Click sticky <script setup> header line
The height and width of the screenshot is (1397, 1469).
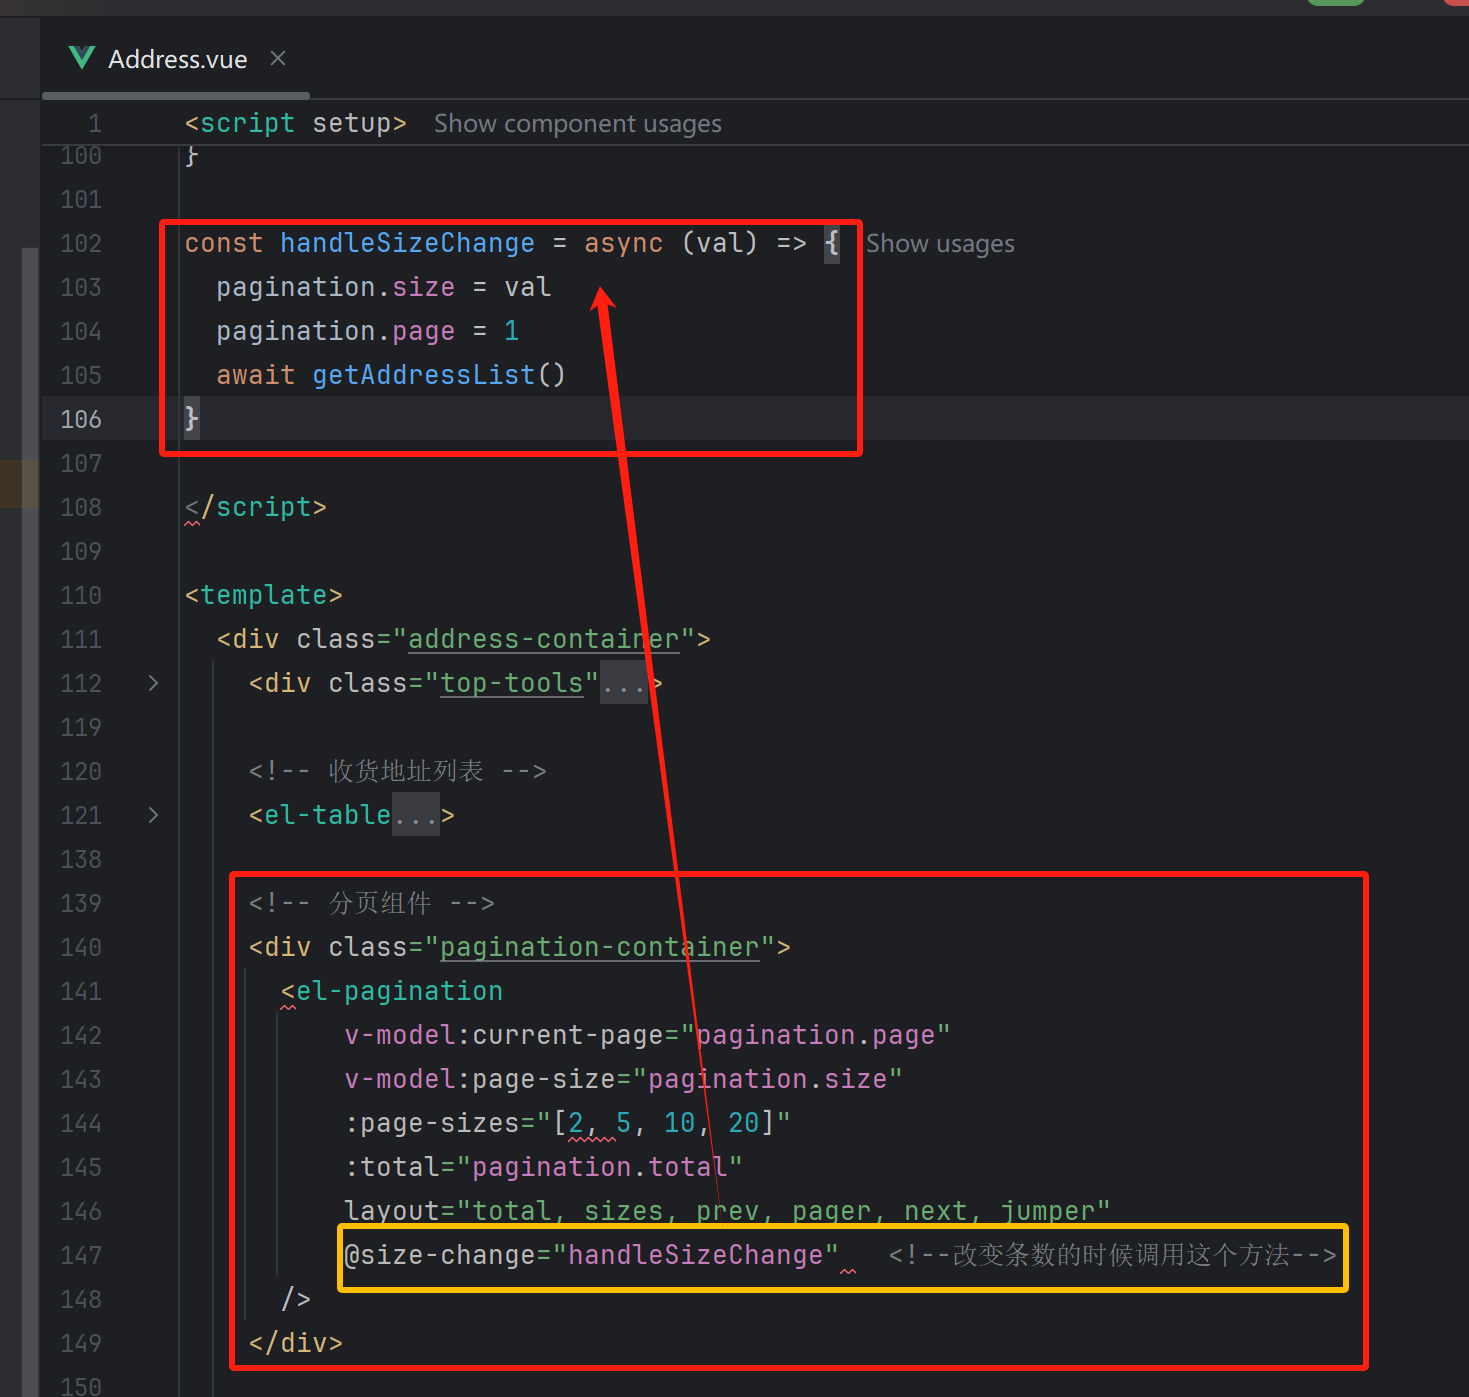click(296, 123)
